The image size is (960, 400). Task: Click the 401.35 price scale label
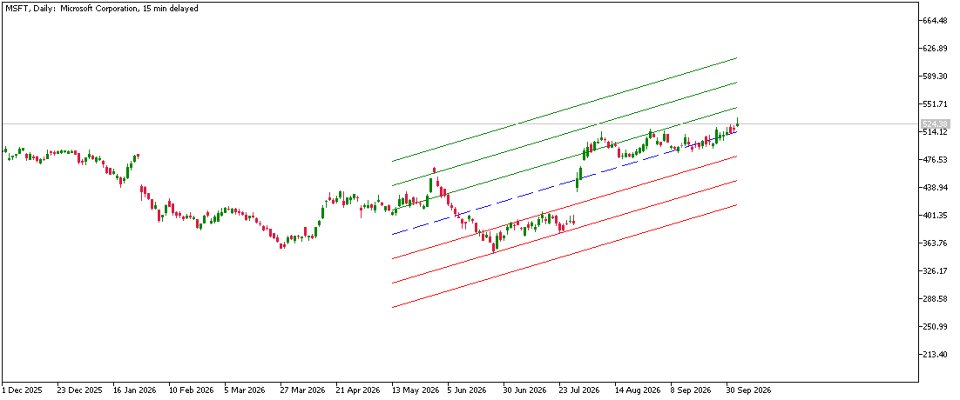934,216
